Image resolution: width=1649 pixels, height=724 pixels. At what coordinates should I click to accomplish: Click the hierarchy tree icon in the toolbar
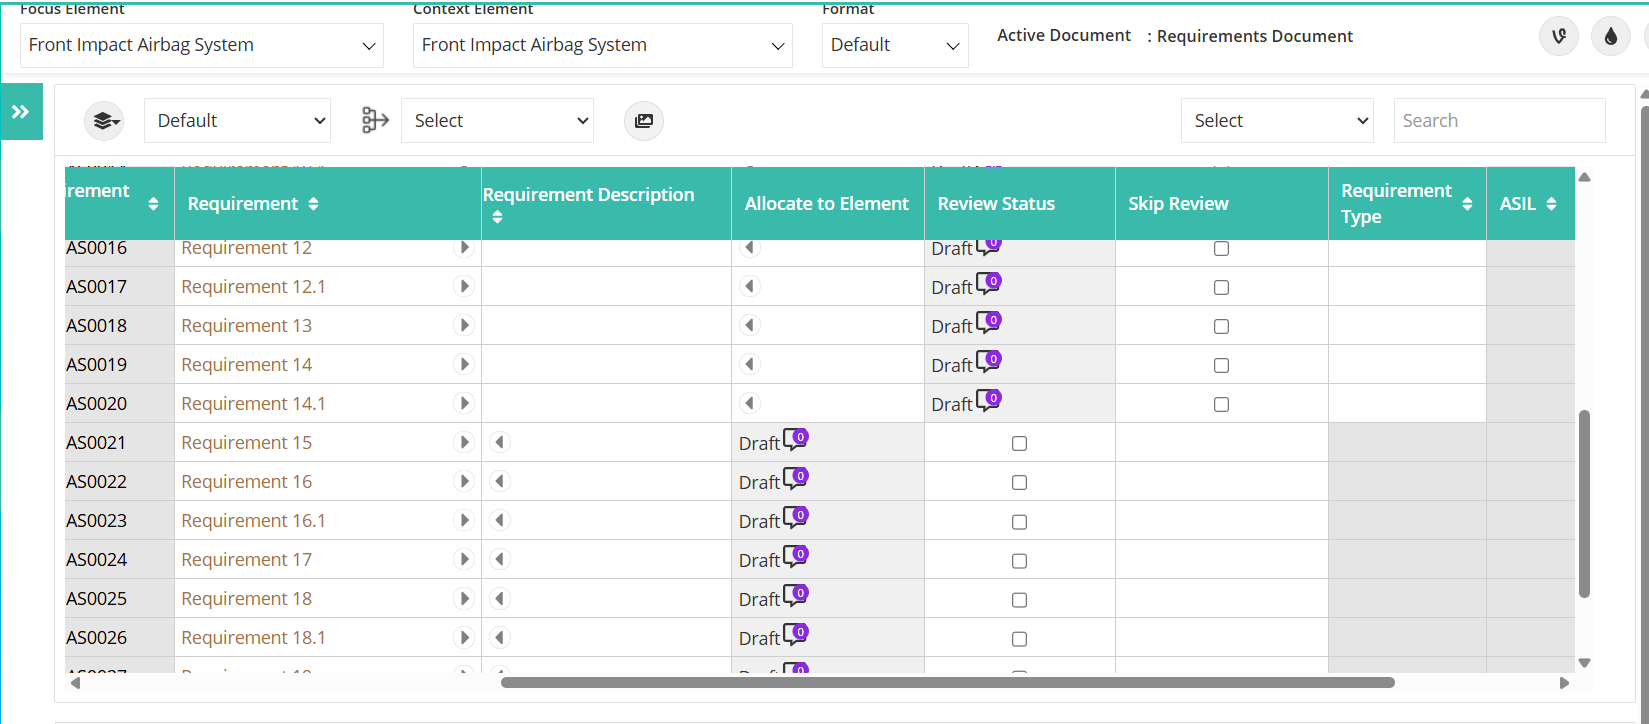click(x=375, y=121)
